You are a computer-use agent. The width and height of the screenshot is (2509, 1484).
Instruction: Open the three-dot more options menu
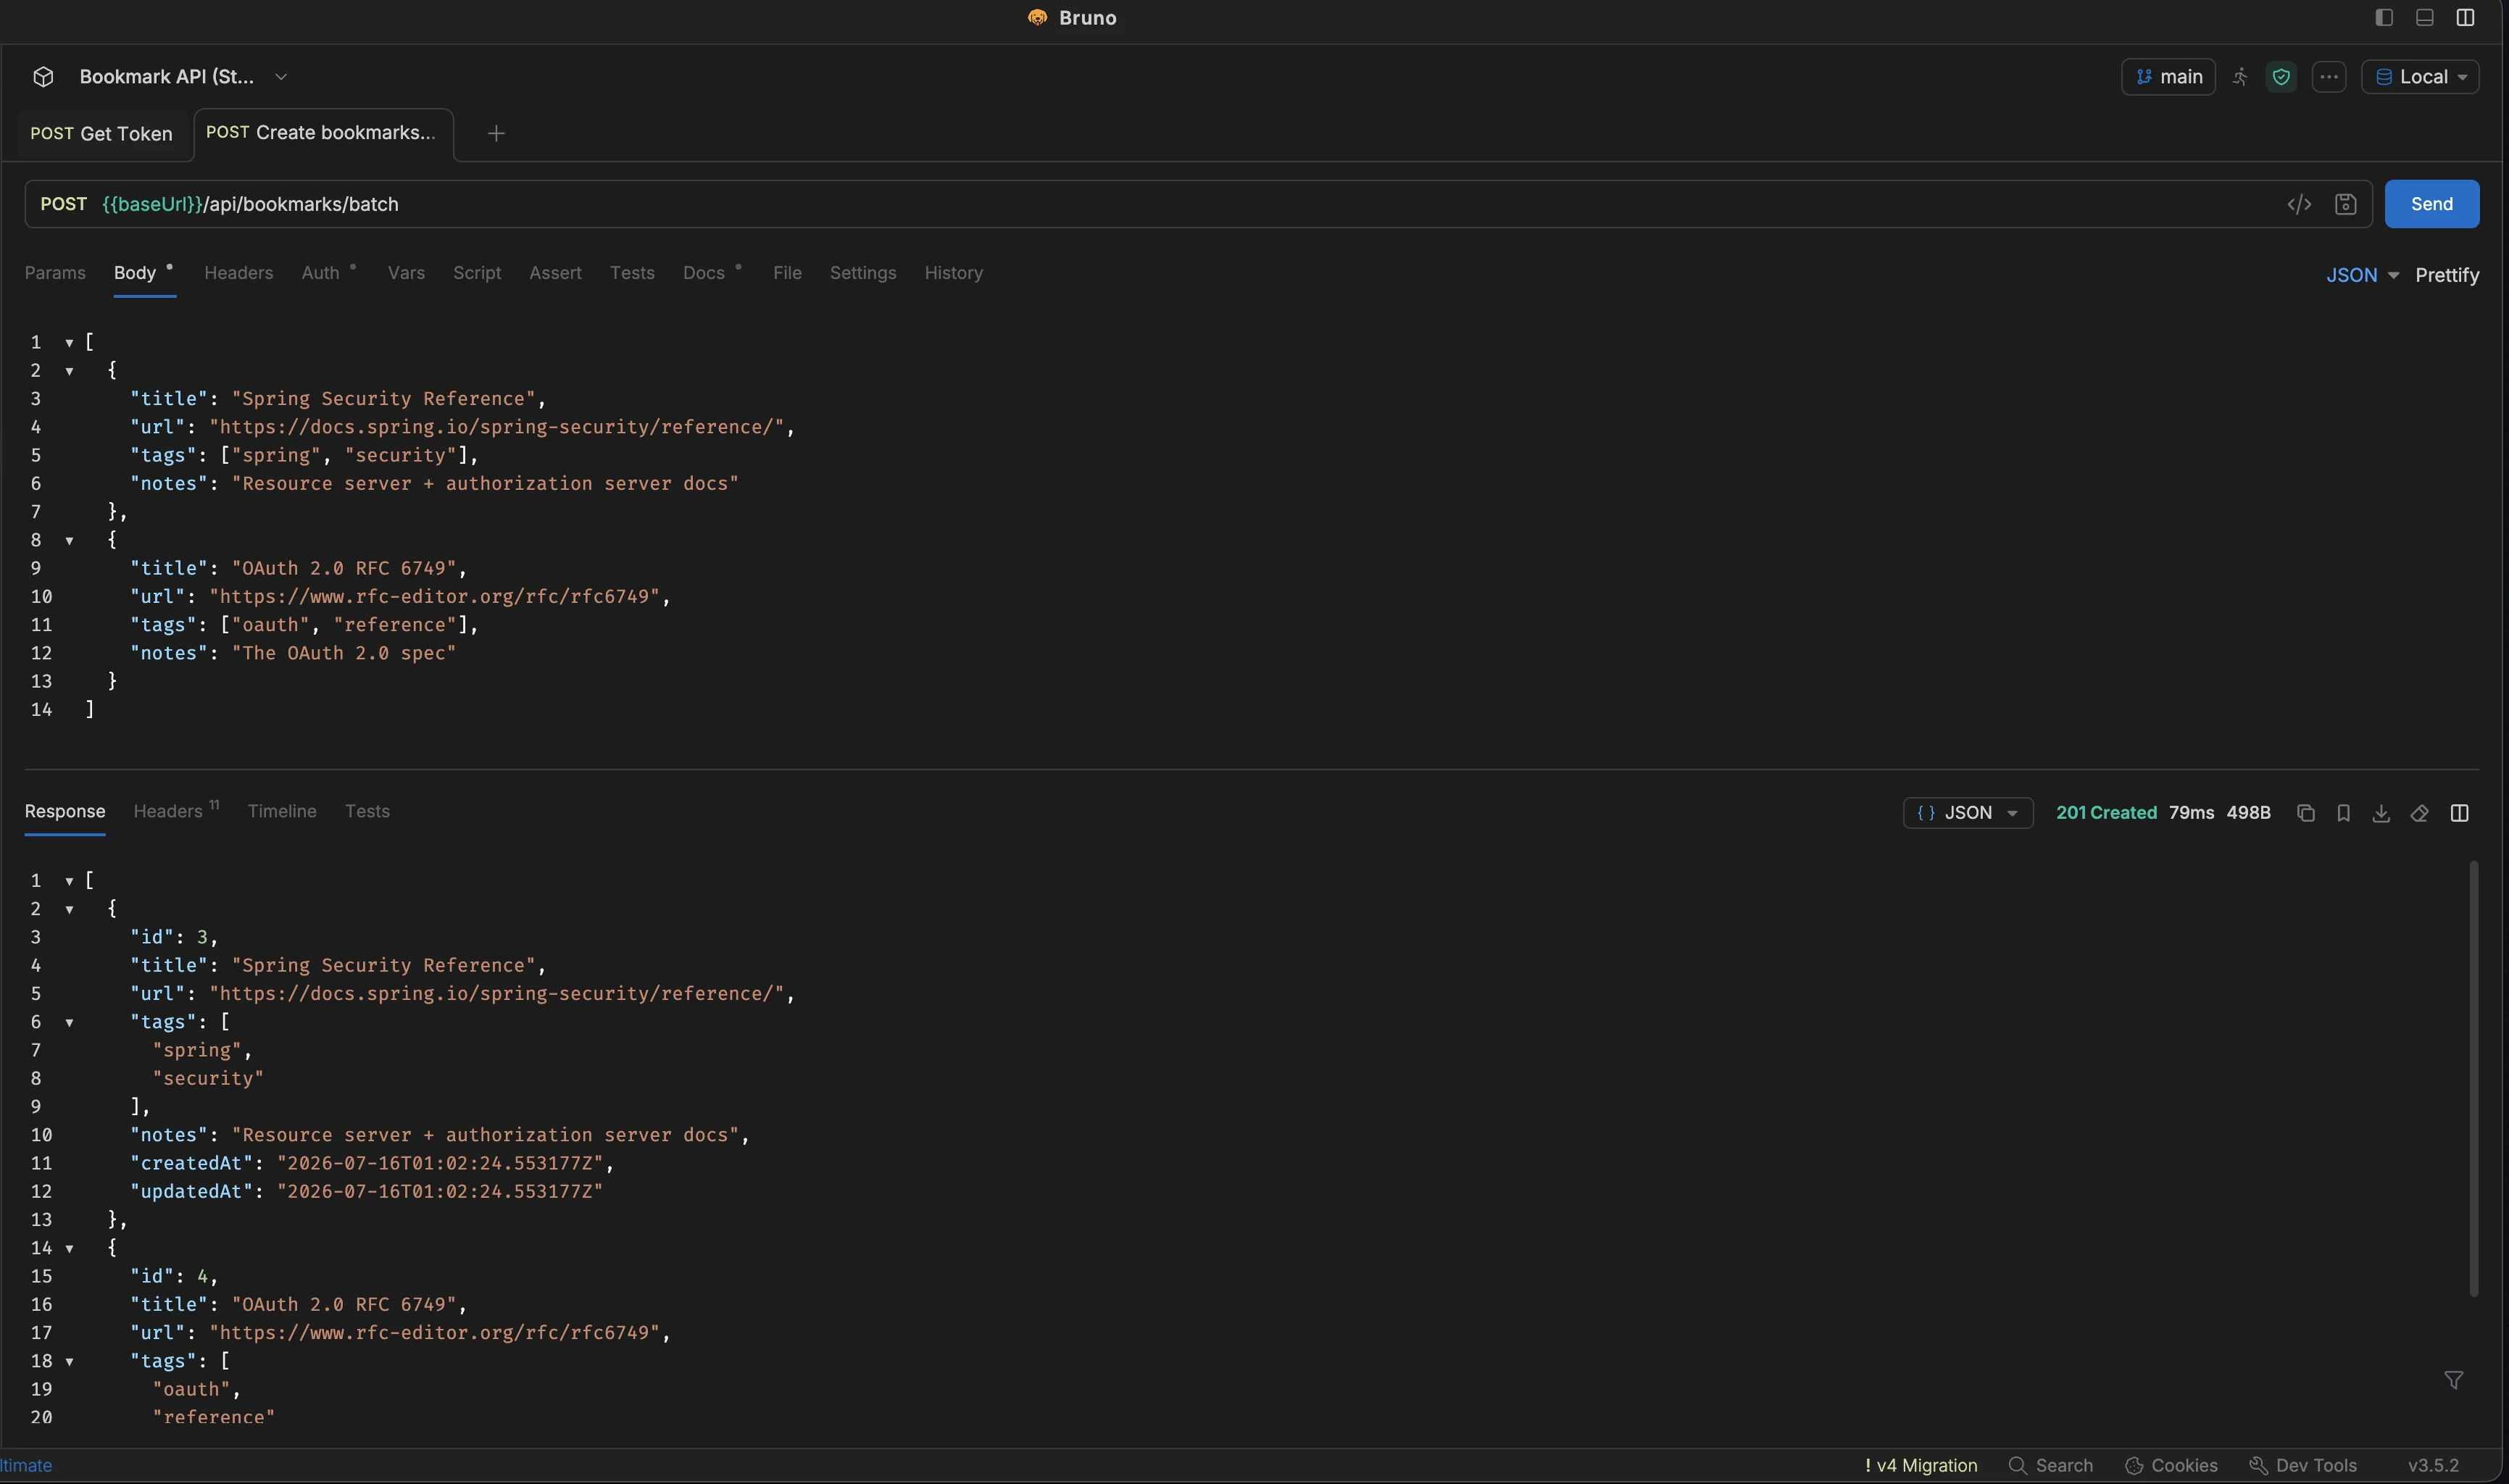tap(2329, 77)
